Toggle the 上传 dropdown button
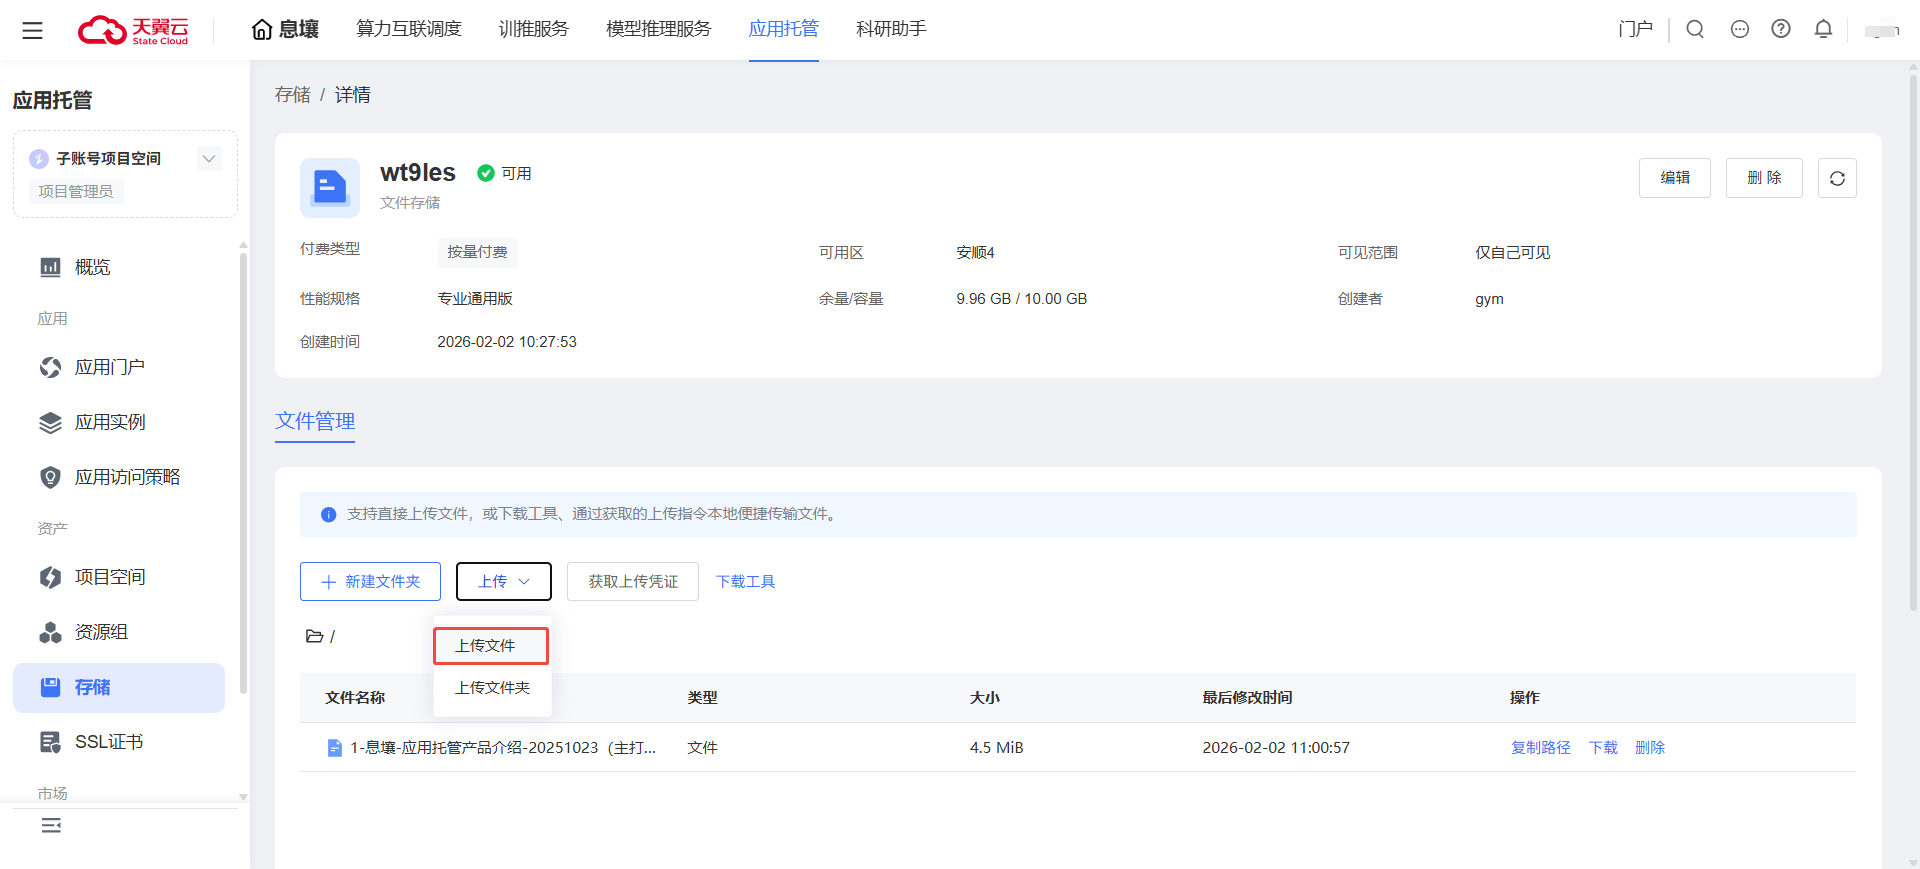This screenshot has height=869, width=1920. (x=503, y=581)
